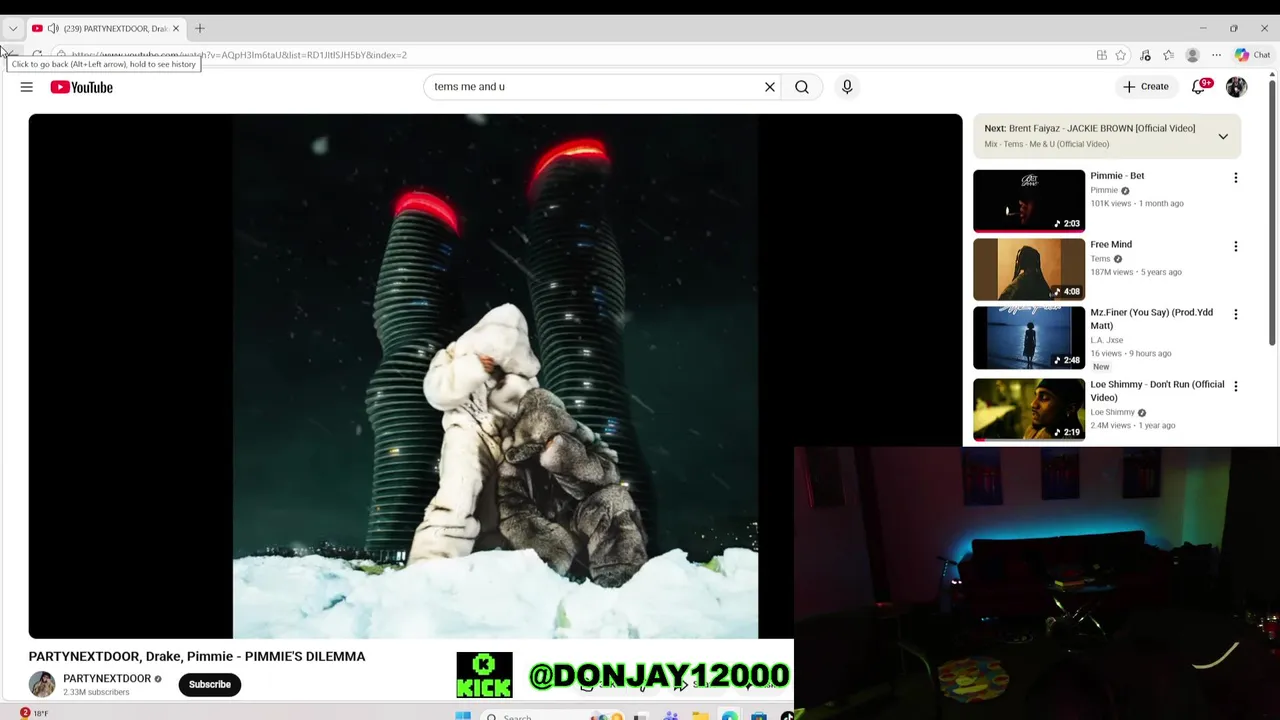Go to YouTube home via logo
1280x720 pixels.
tap(82, 87)
